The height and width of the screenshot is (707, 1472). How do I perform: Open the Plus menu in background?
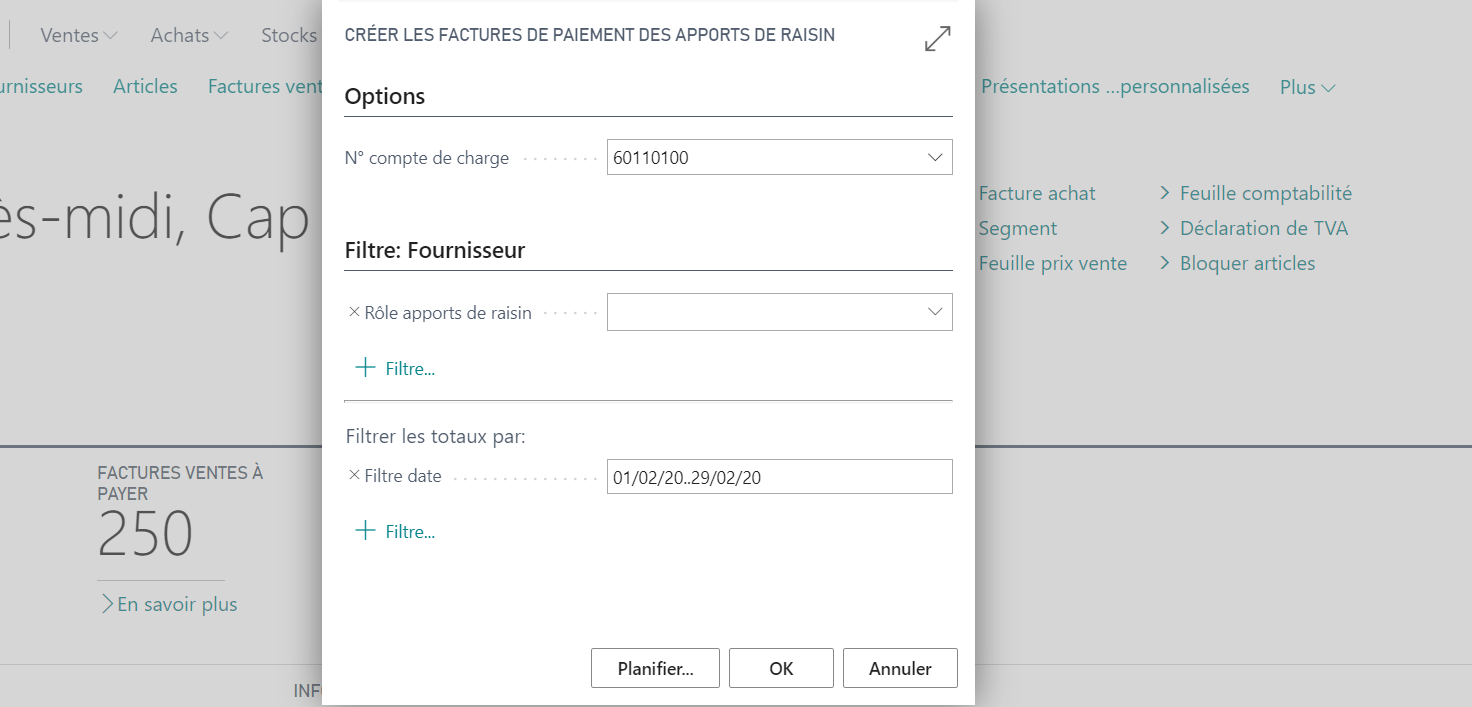pyautogui.click(x=1308, y=87)
